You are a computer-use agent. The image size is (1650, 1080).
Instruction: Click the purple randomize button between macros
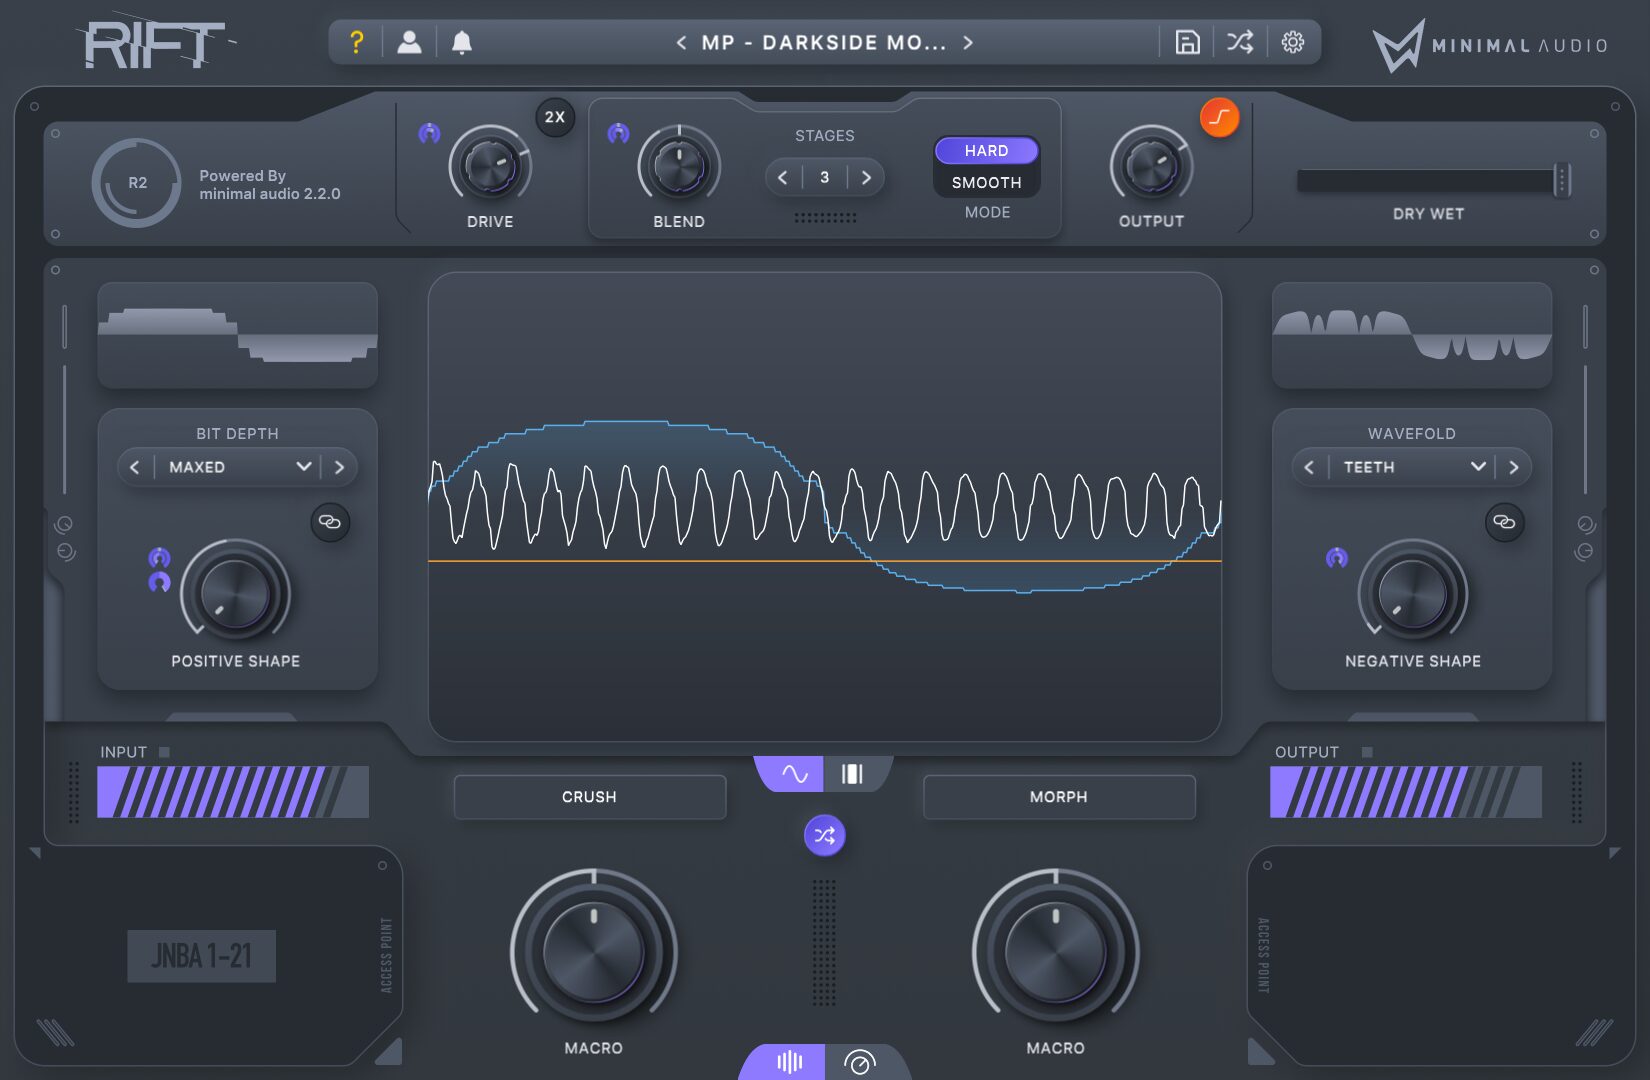click(824, 835)
